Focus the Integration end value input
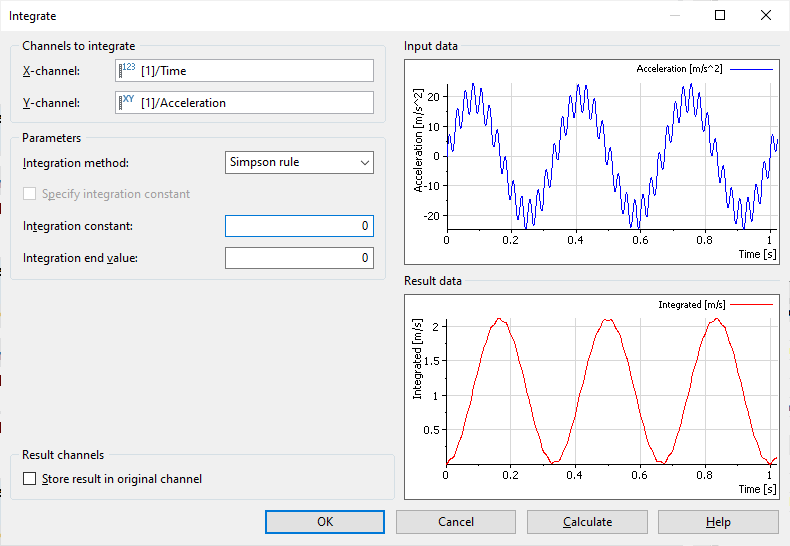 coord(298,258)
